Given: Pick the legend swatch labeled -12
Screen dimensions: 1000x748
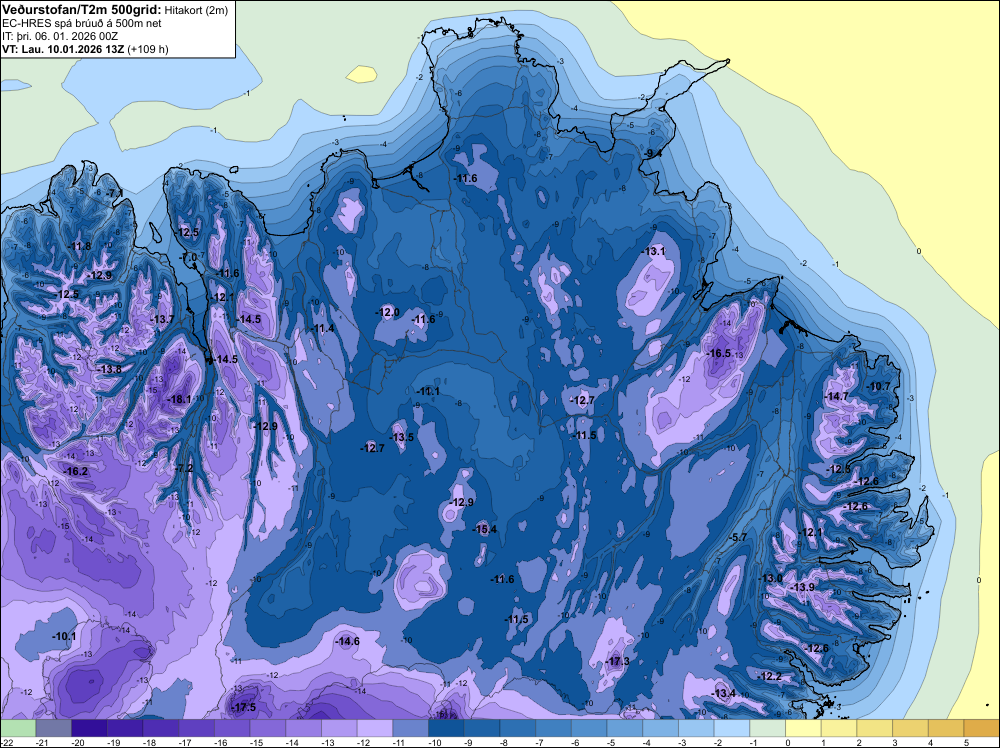Looking at the screenshot, I should click(375, 728).
